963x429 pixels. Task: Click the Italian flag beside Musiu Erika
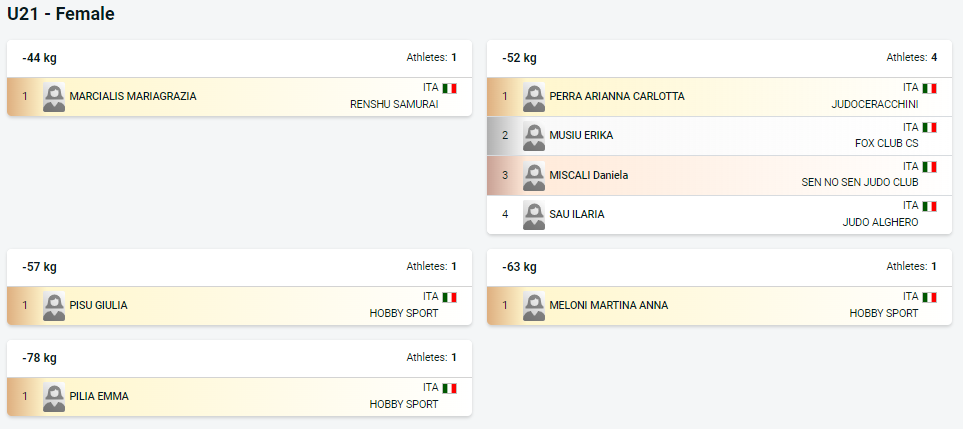click(929, 128)
